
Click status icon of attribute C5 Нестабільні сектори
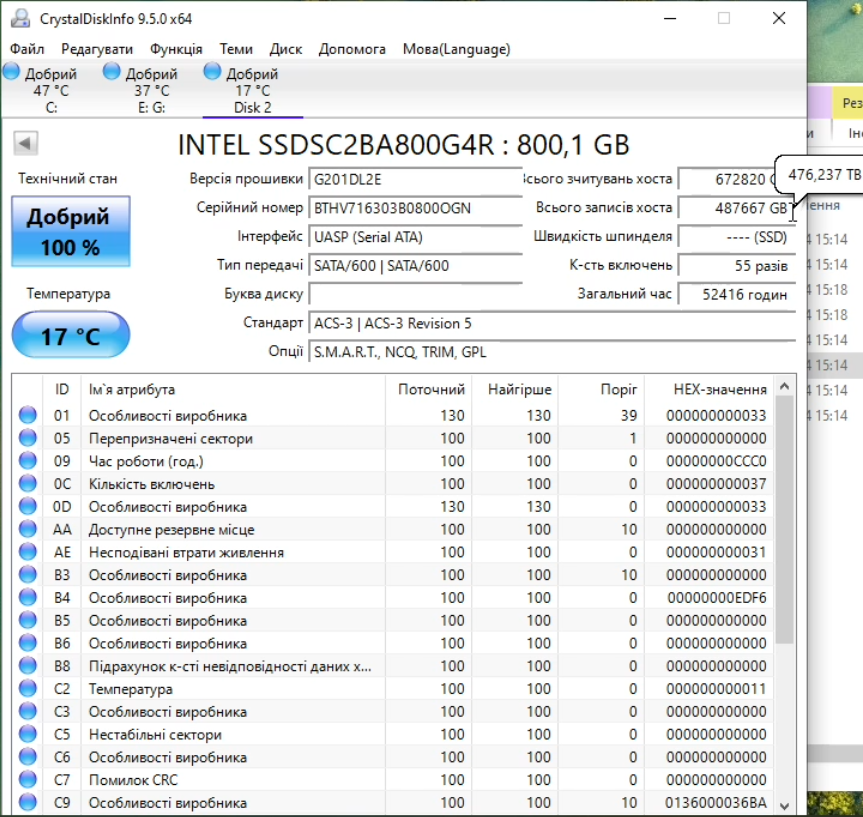pos(28,734)
